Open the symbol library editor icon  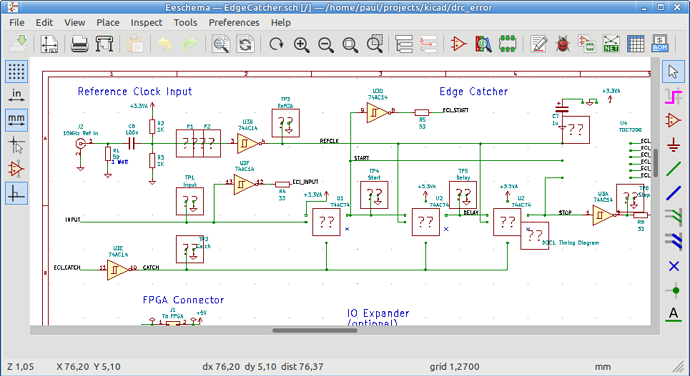459,44
